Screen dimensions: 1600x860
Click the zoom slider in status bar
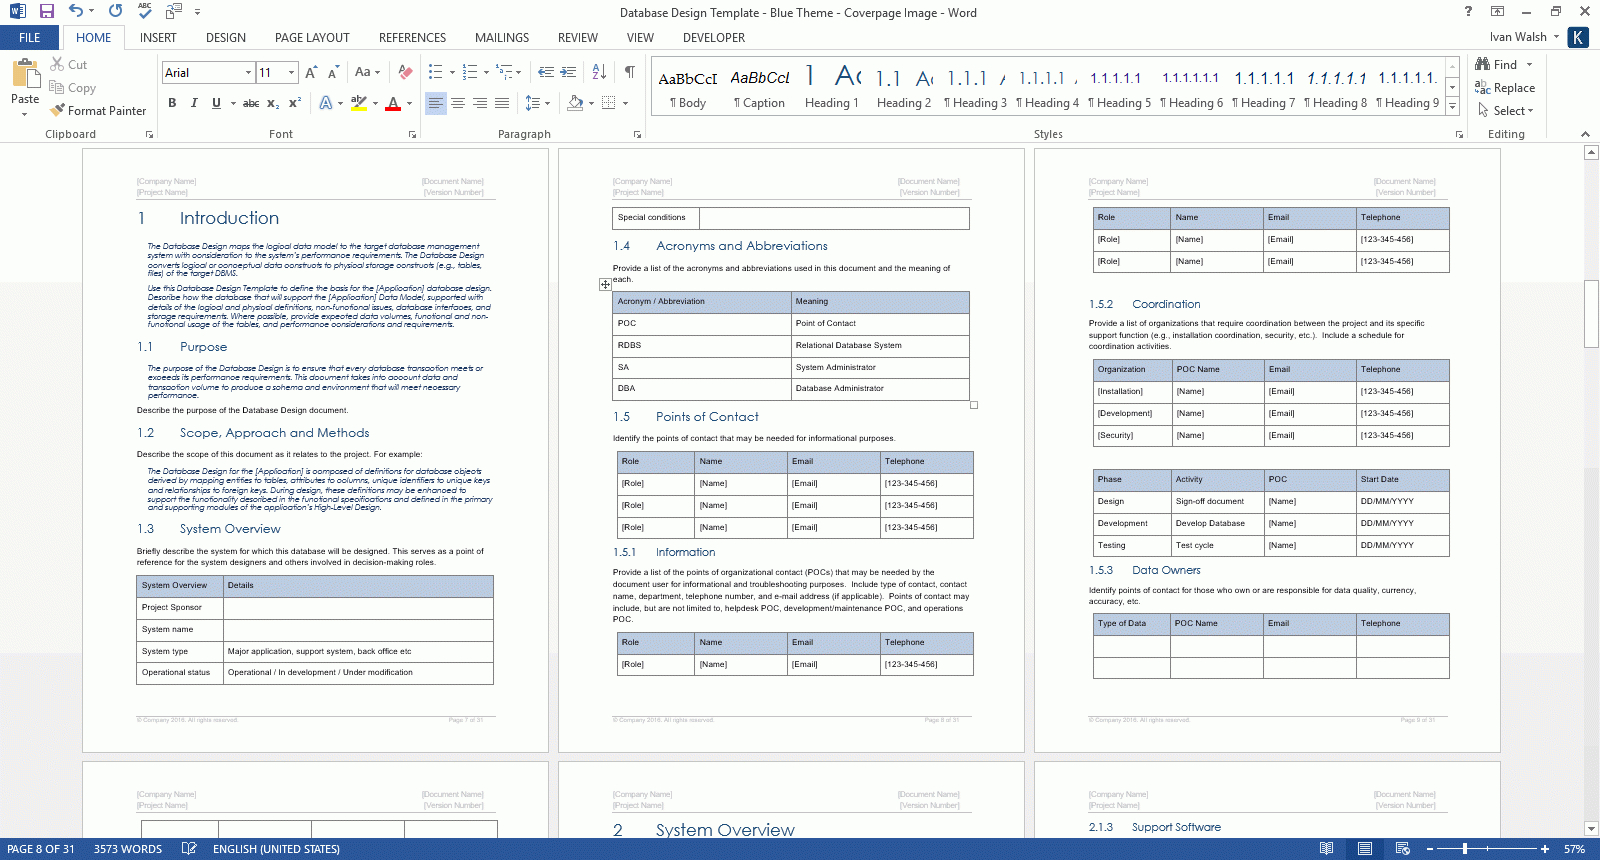[x=1465, y=849]
